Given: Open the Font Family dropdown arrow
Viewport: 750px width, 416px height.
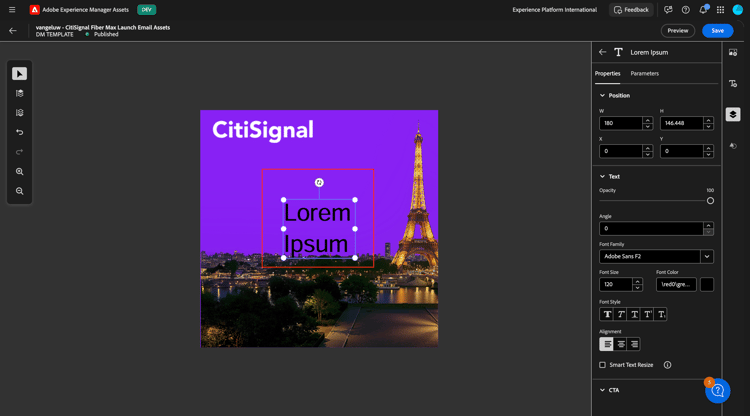Looking at the screenshot, I should click(x=707, y=256).
